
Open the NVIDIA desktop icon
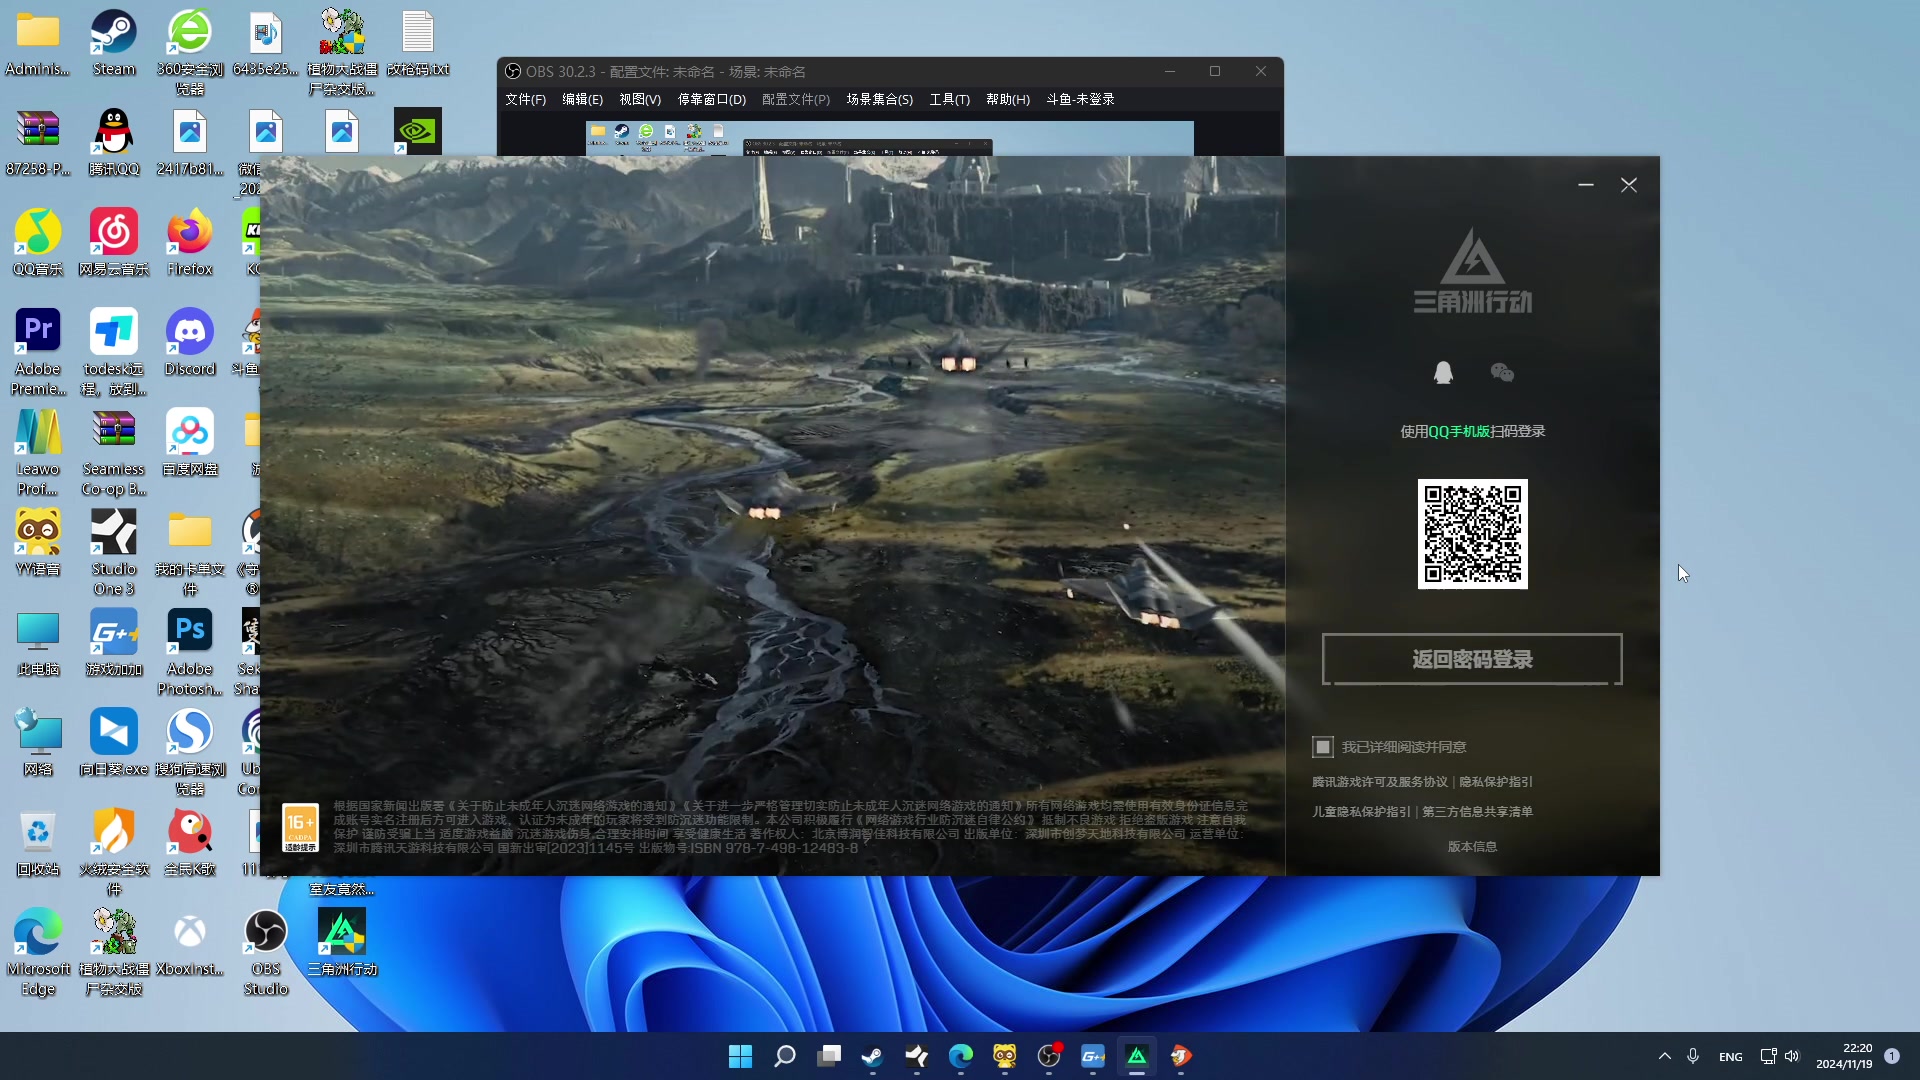click(x=418, y=131)
